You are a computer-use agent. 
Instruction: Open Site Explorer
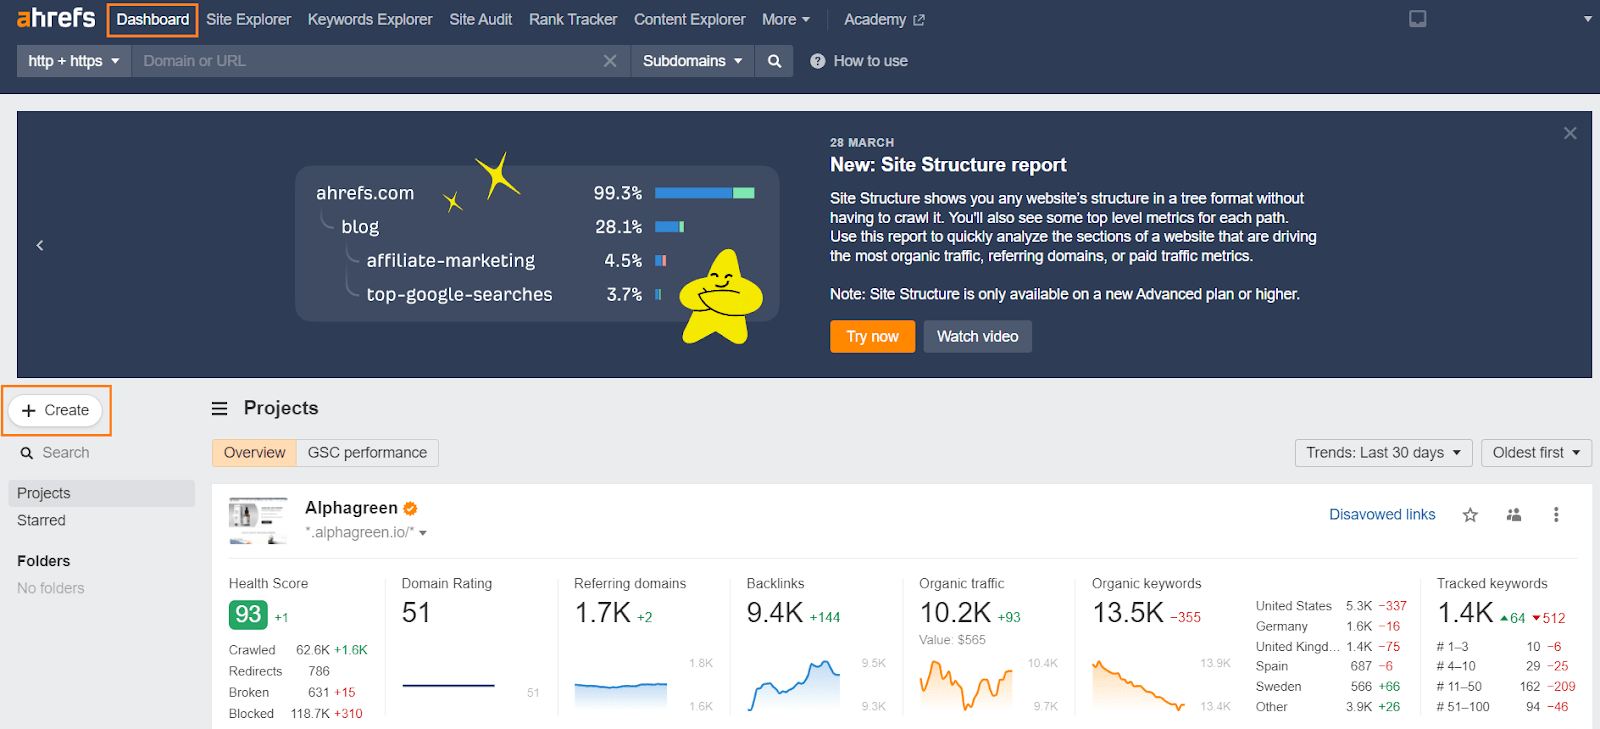pyautogui.click(x=248, y=19)
